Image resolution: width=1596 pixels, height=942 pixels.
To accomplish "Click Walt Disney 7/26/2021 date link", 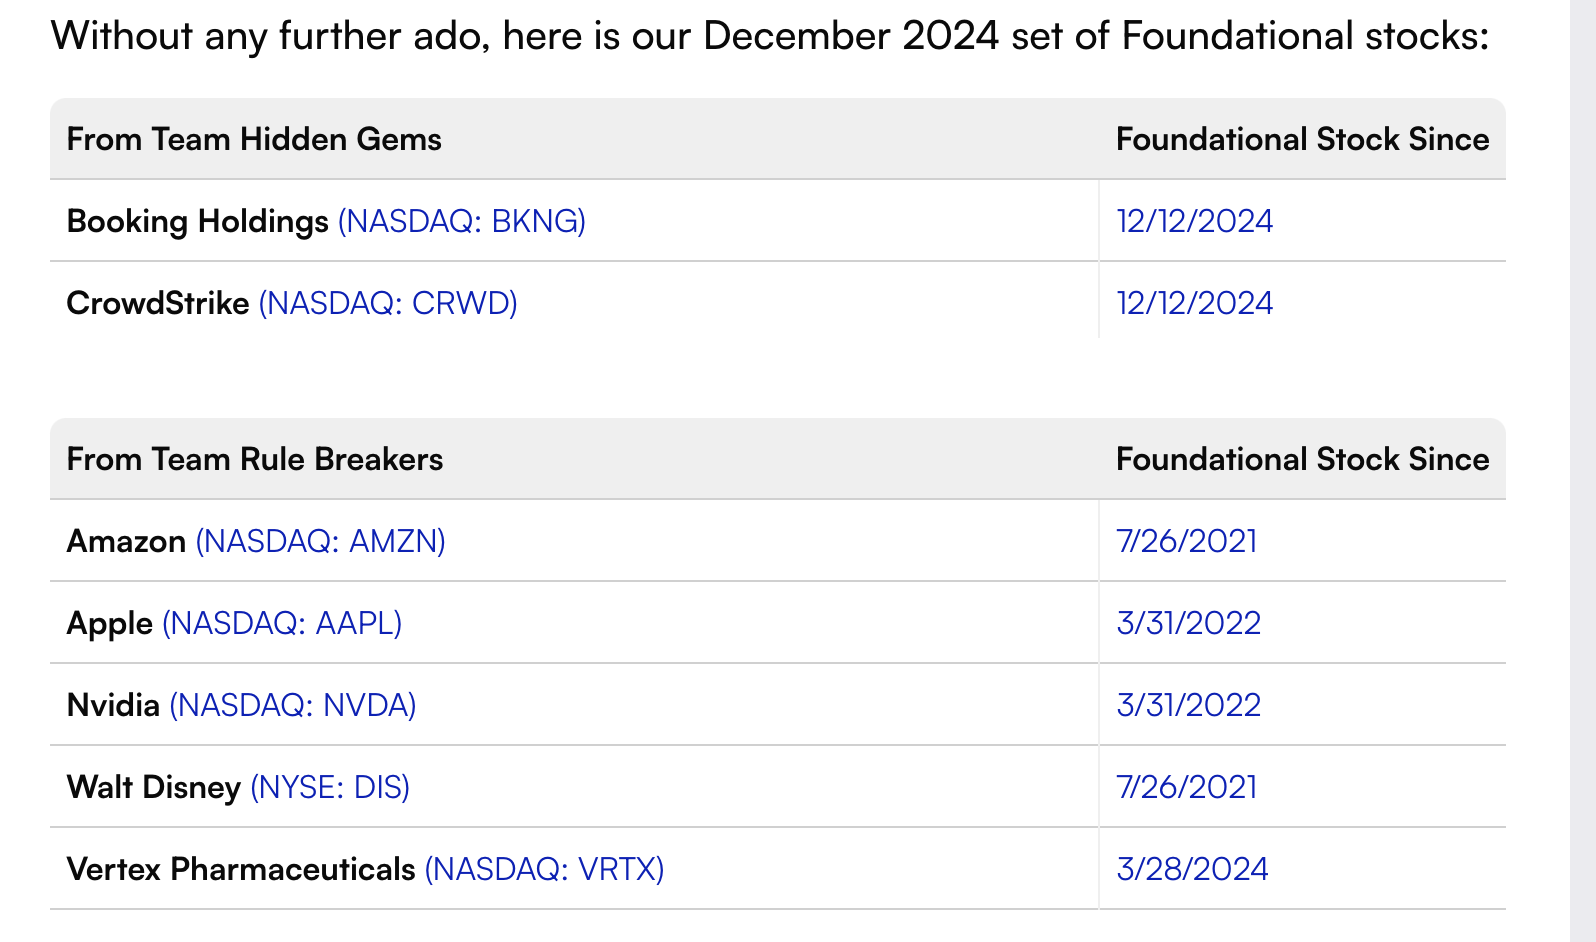I will coord(1186,787).
